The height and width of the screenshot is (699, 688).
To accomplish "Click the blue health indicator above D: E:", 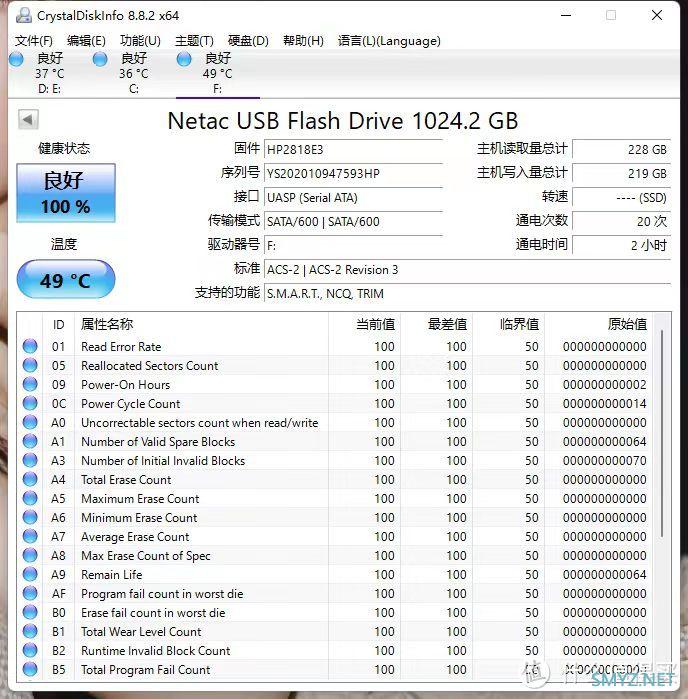I will coord(16,59).
